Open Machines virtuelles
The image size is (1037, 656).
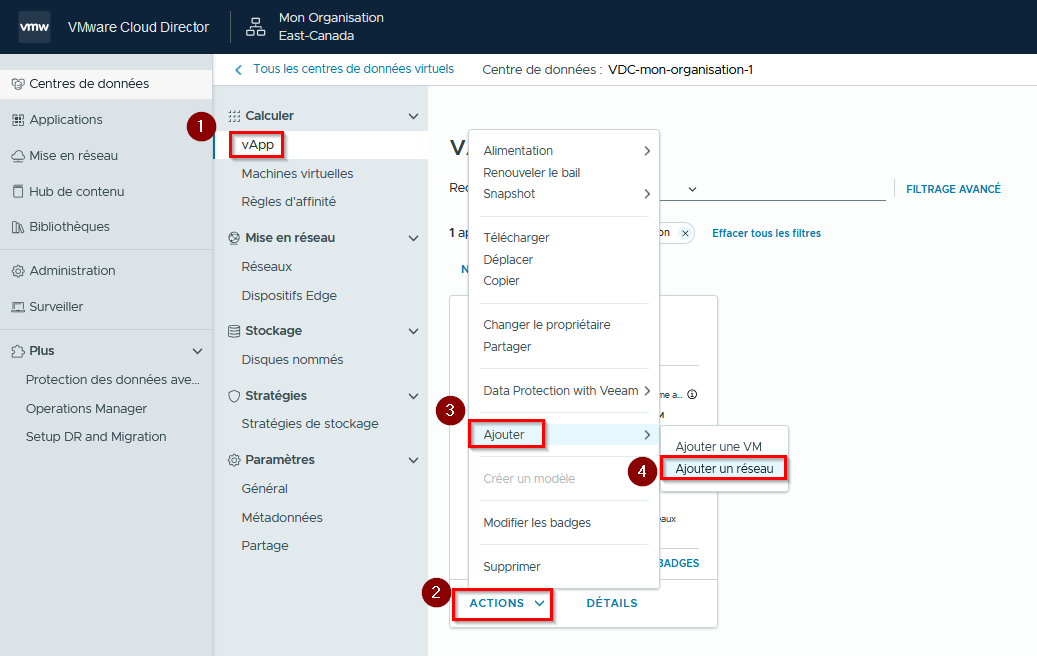[298, 174]
